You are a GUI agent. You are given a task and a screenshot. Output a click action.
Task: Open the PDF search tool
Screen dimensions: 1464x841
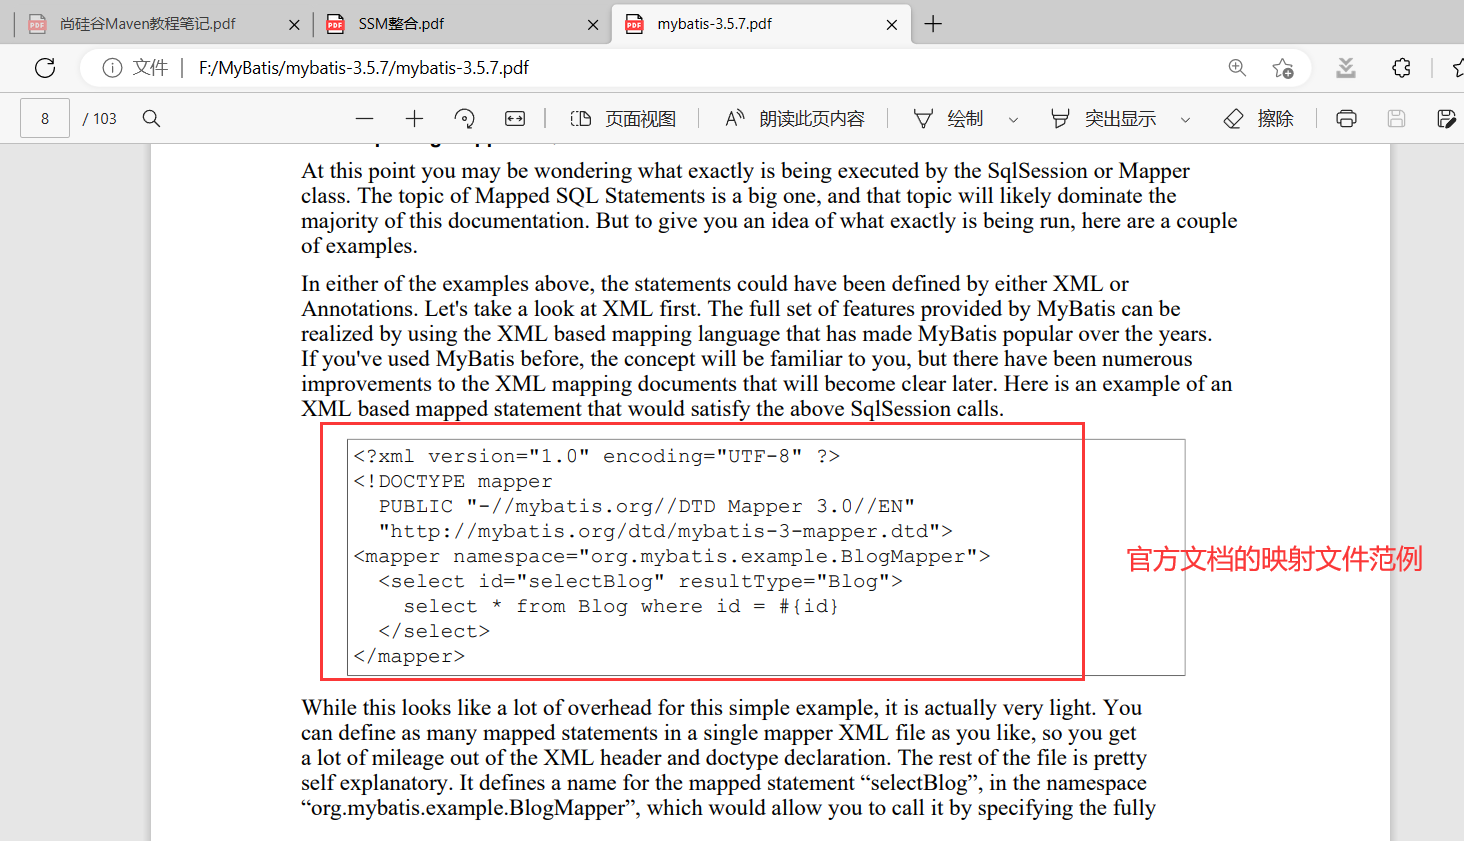pyautogui.click(x=151, y=118)
